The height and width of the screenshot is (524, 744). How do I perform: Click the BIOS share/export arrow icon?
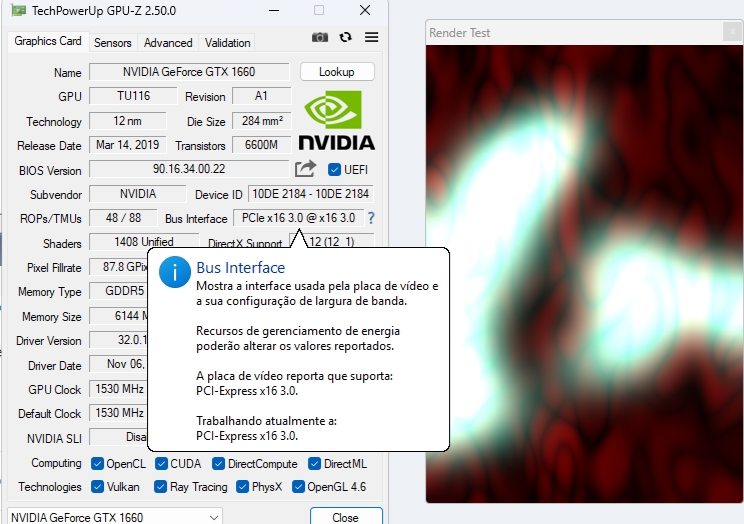305,169
